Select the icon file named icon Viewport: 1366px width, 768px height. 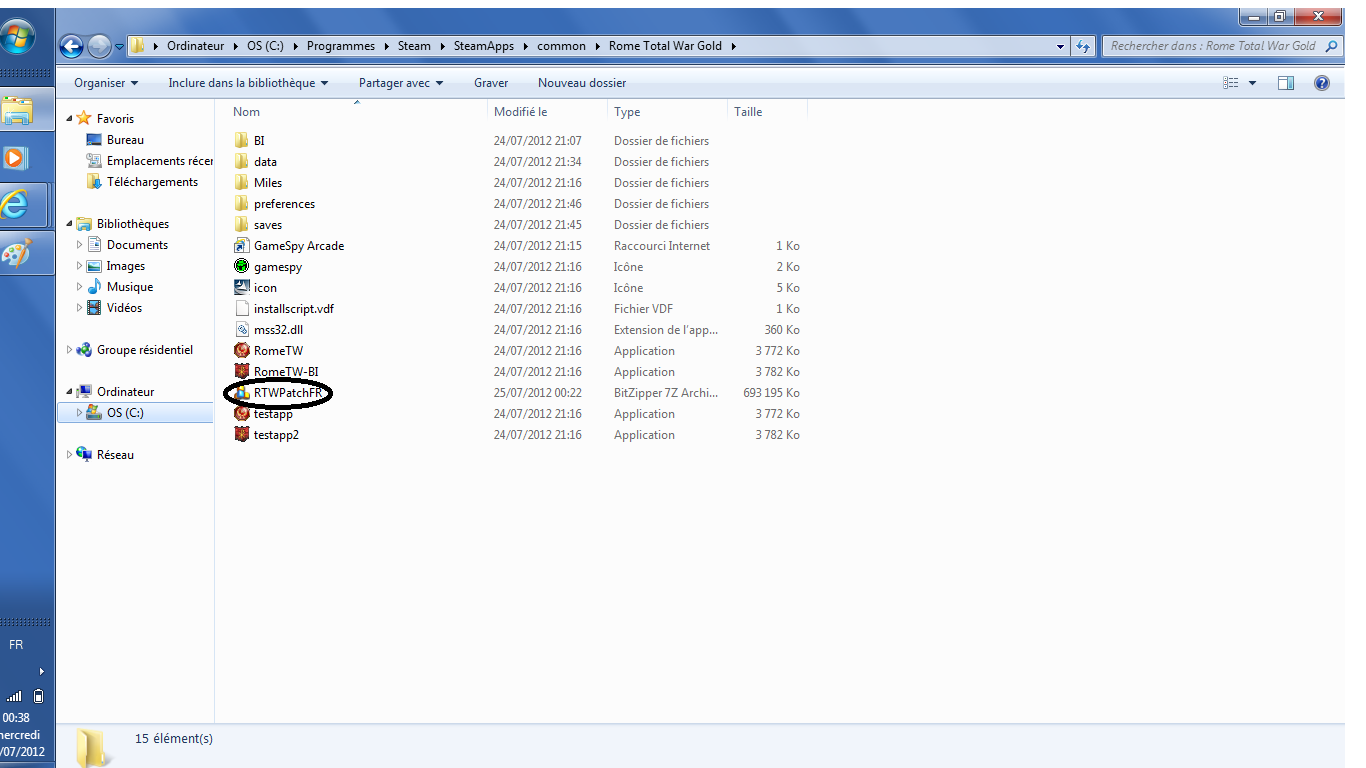pyautogui.click(x=241, y=288)
